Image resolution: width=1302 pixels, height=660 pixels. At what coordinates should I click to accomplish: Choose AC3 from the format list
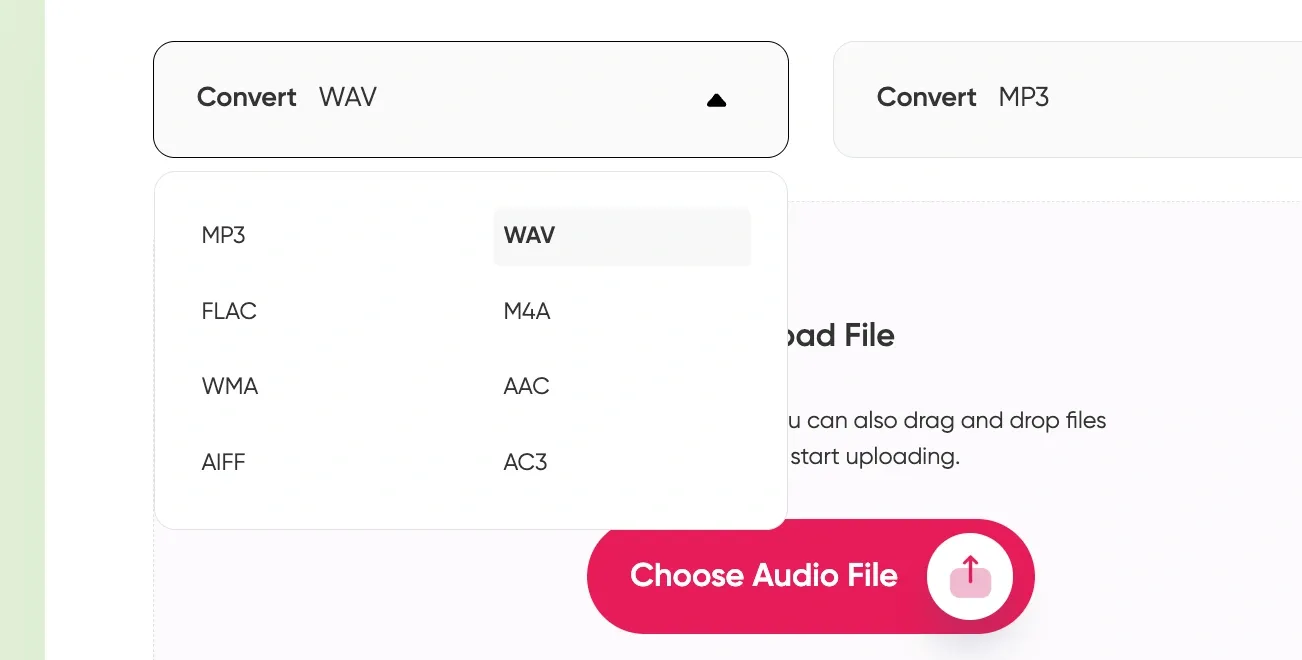click(x=524, y=461)
